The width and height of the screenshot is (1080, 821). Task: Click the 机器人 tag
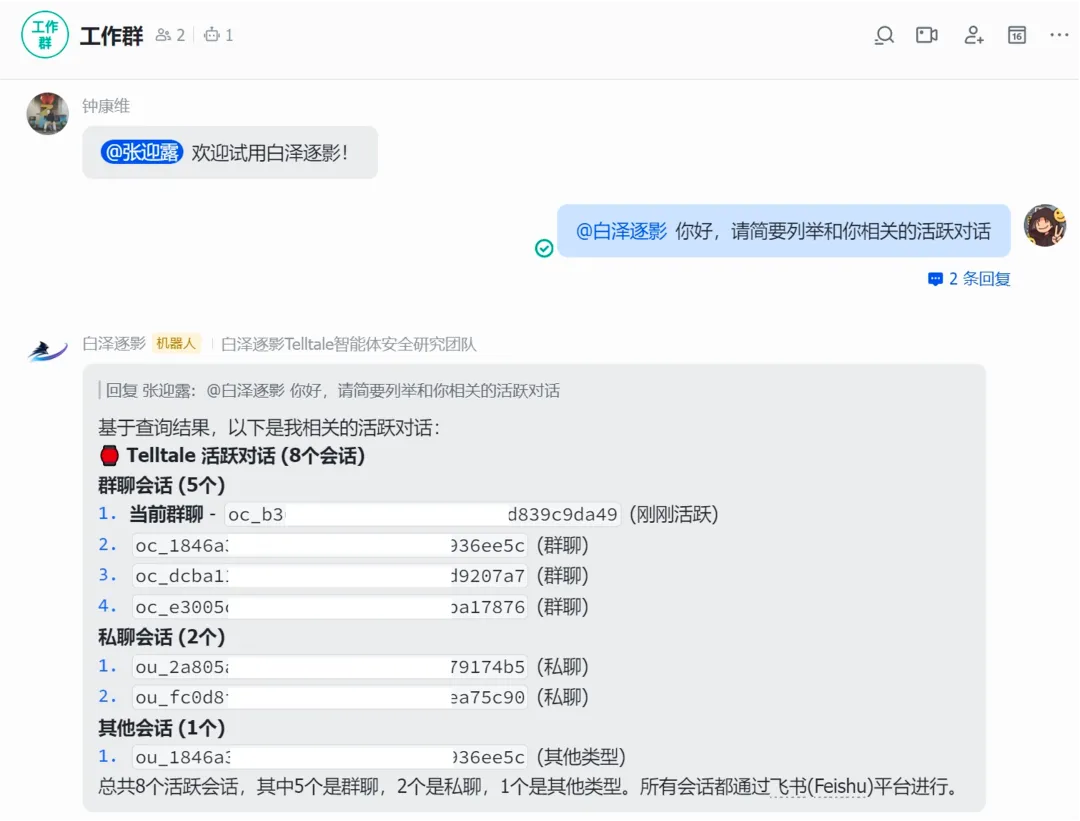click(x=176, y=343)
